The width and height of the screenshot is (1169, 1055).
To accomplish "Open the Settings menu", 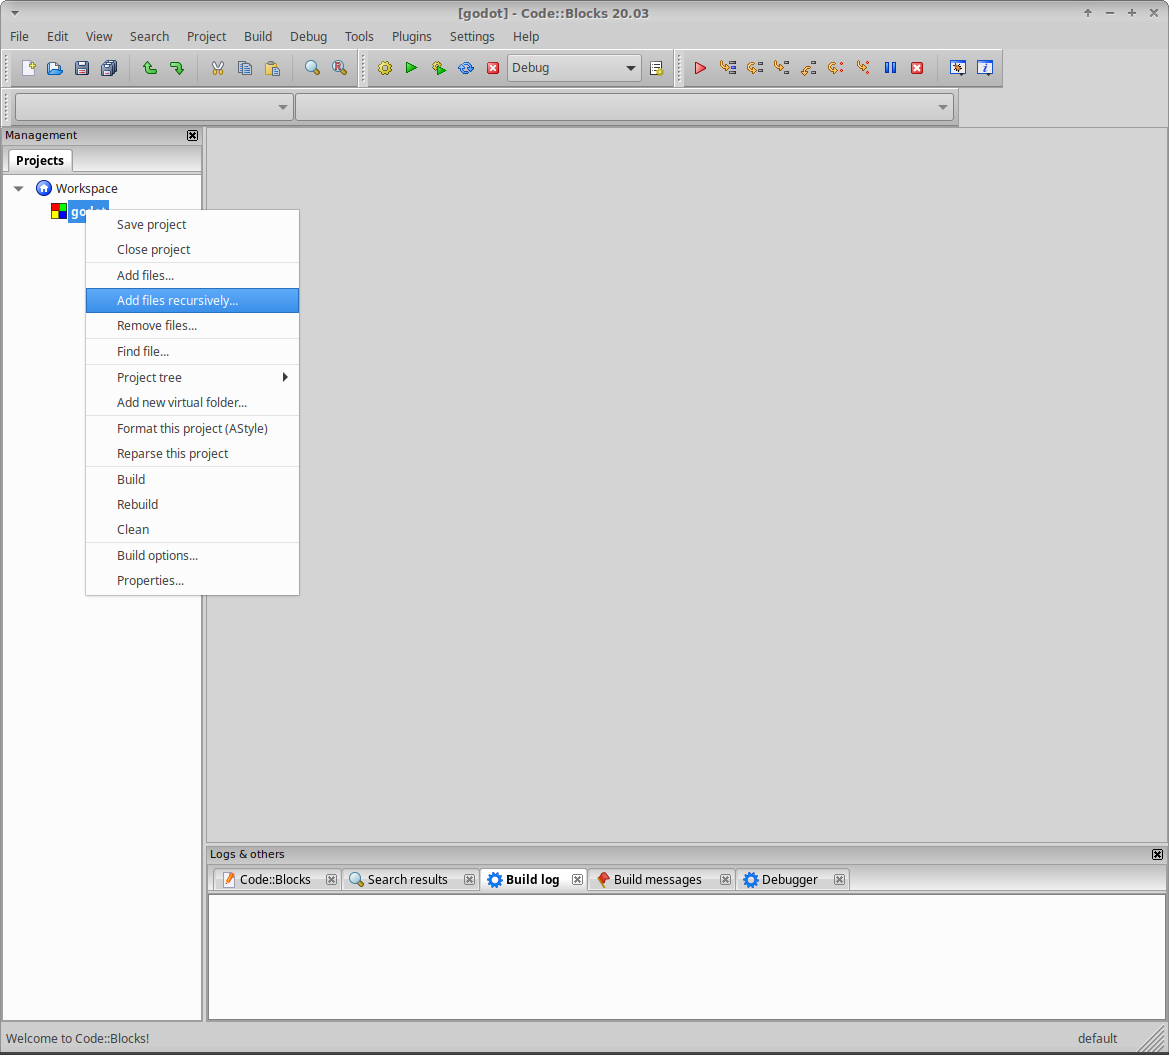I will click(x=472, y=36).
